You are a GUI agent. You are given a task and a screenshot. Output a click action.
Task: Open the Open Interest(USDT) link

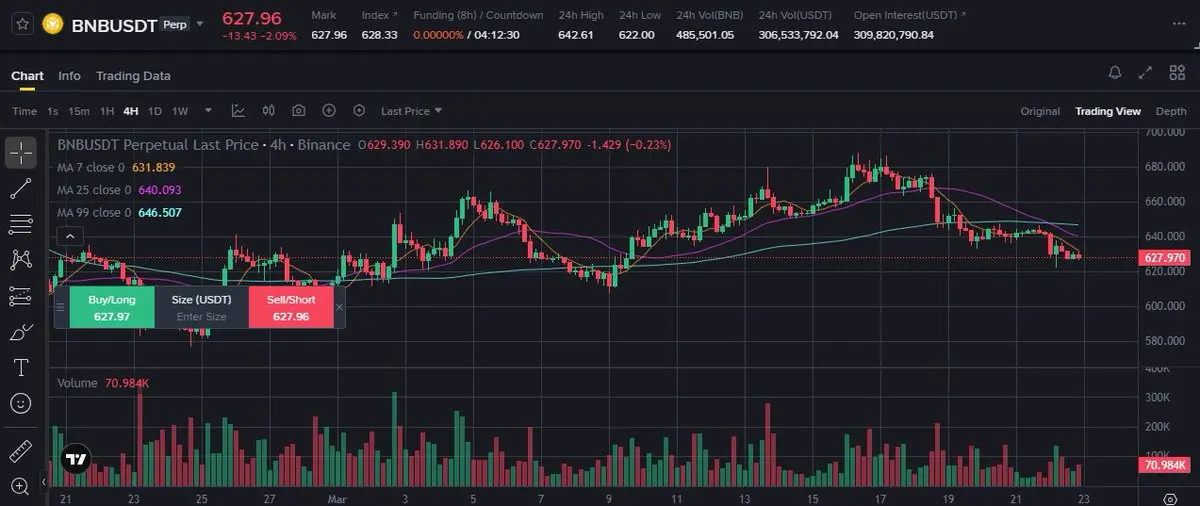910,15
